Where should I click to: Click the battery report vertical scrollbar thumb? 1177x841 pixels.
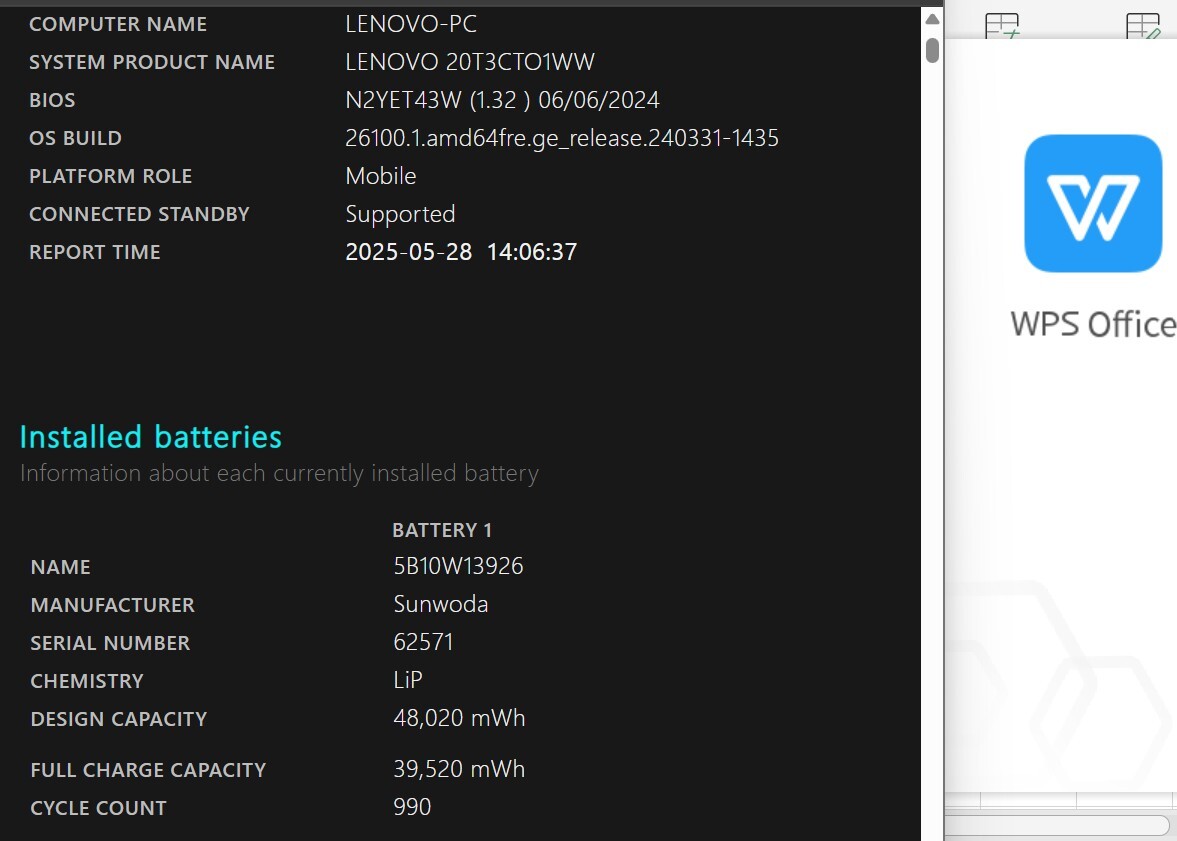(932, 51)
